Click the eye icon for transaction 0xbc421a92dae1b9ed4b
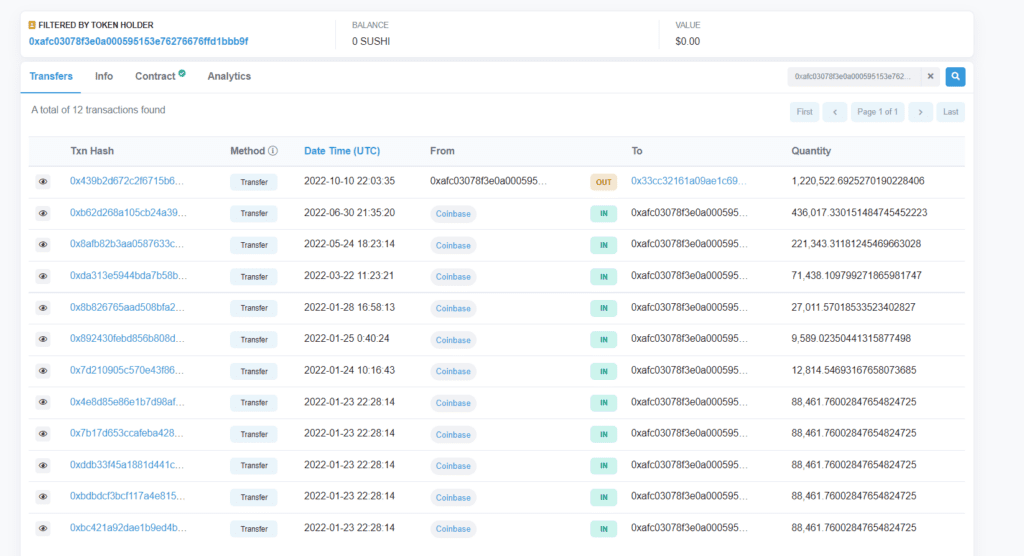Image resolution: width=1024 pixels, height=556 pixels. (x=43, y=528)
